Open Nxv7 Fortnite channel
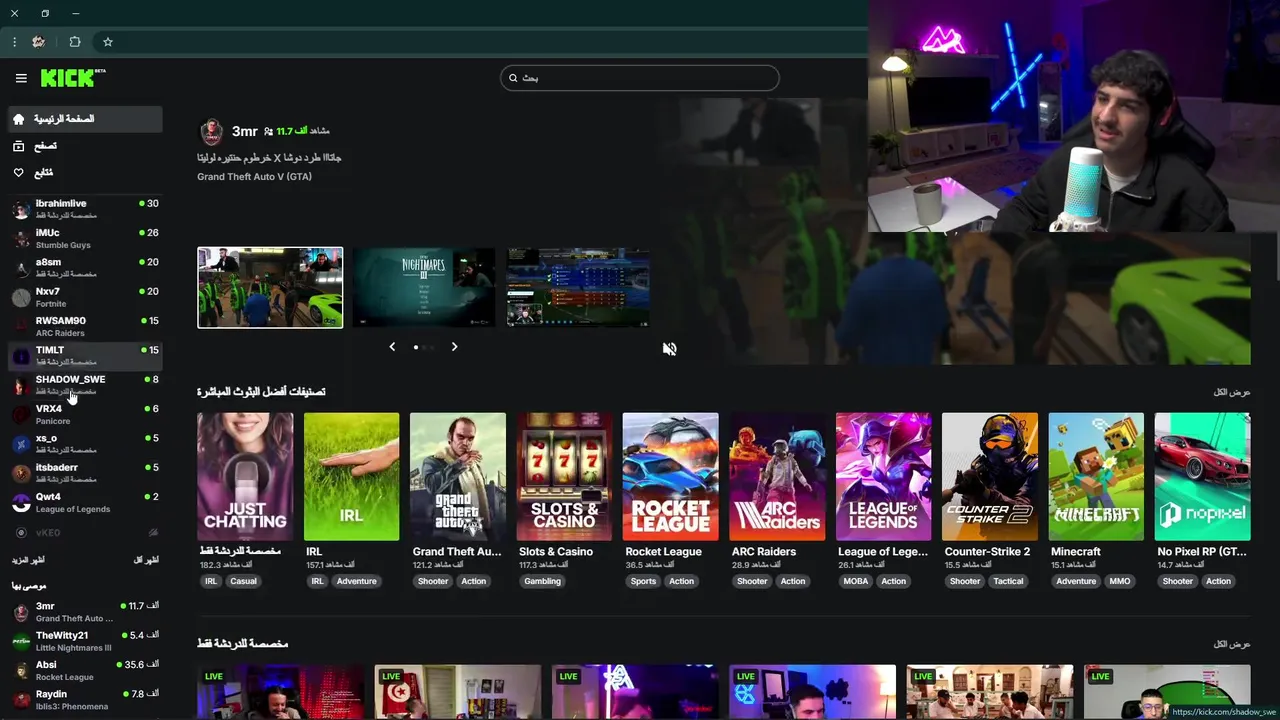1280x720 pixels. click(85, 297)
